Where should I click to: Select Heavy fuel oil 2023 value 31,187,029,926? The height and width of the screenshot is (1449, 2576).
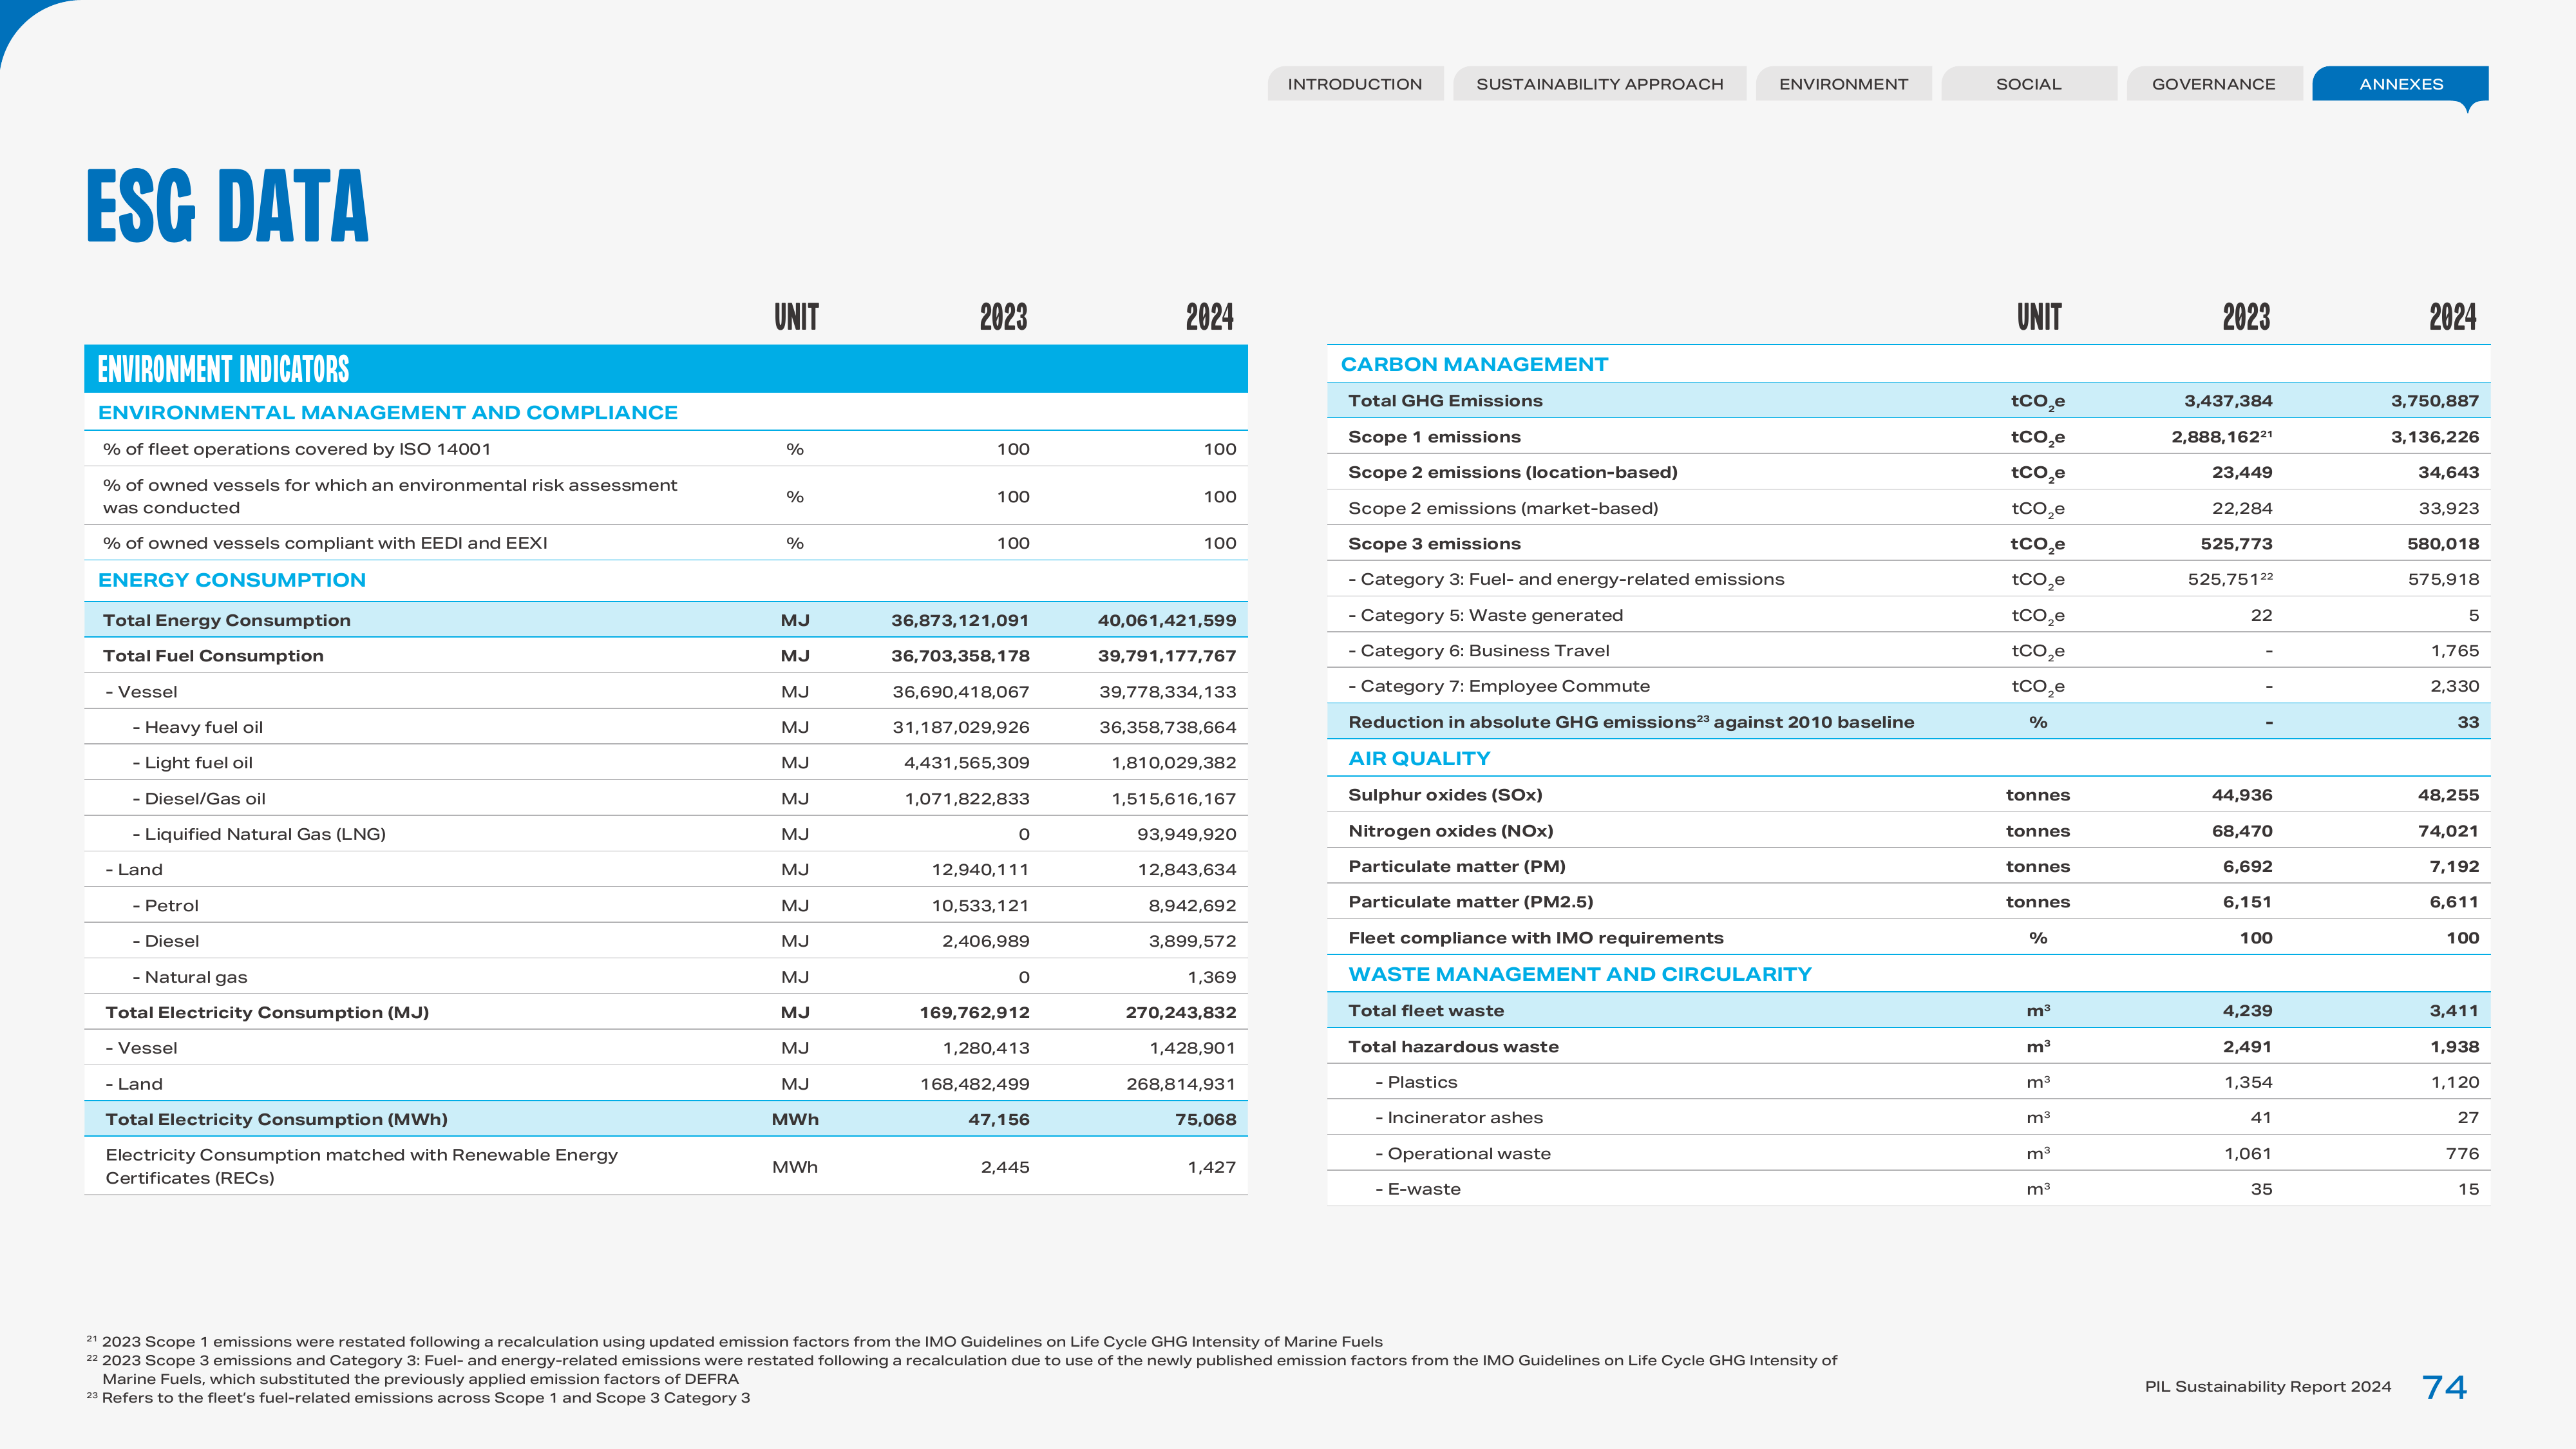961,727
